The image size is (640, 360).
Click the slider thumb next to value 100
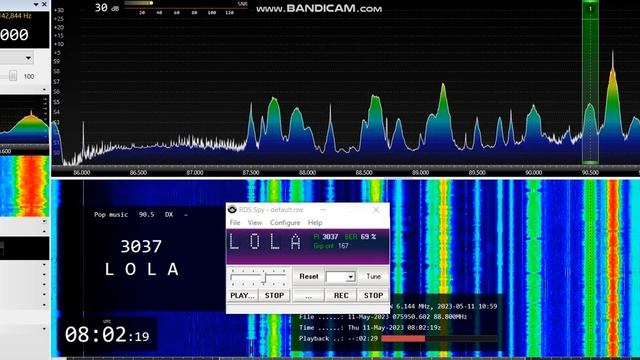pos(13,76)
